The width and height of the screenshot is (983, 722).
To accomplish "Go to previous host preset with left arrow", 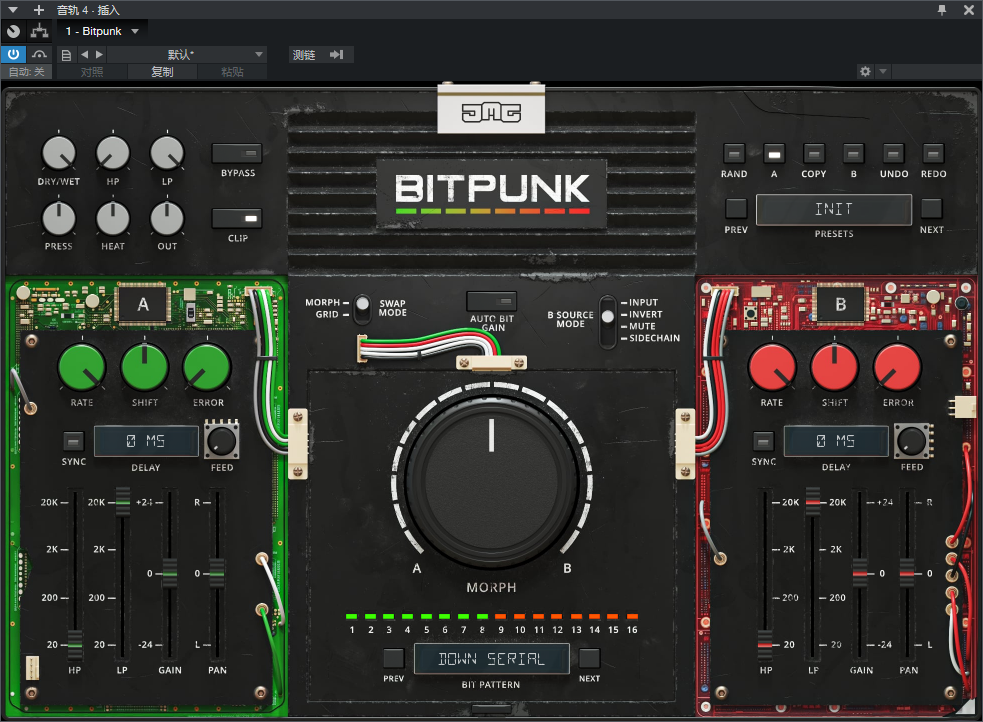I will 85,55.
